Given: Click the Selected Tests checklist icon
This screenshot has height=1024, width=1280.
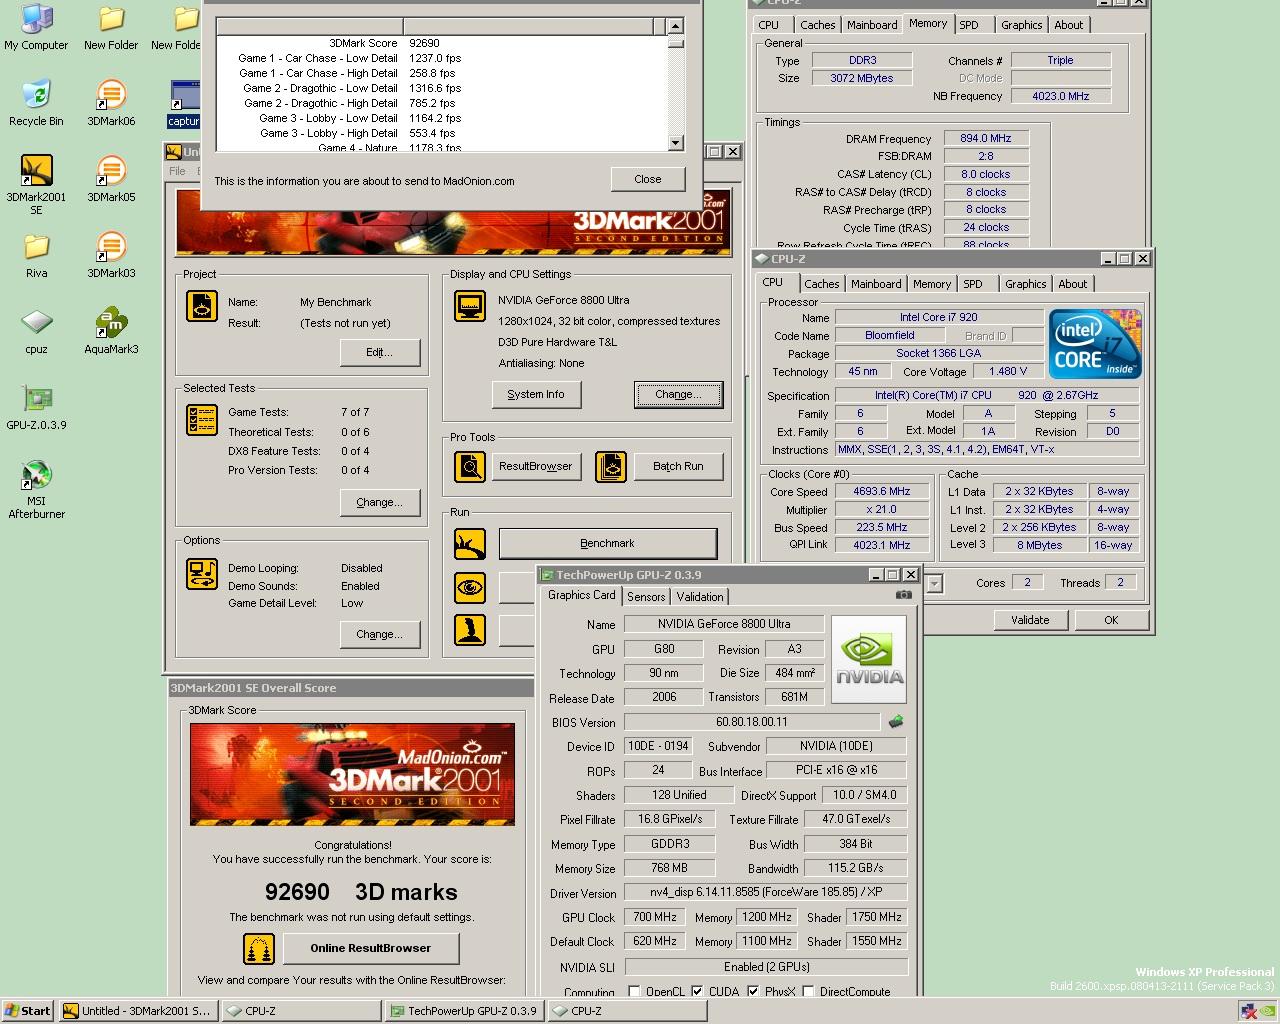Looking at the screenshot, I should pos(202,420).
